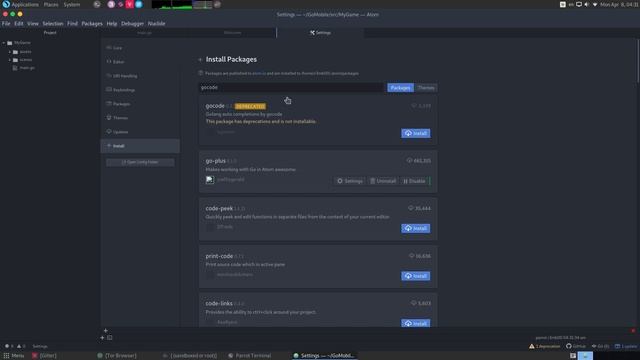Image resolution: width=640 pixels, height=360 pixels.
Task: Open Git panel from status bar
Action: pyautogui.click(x=600, y=346)
